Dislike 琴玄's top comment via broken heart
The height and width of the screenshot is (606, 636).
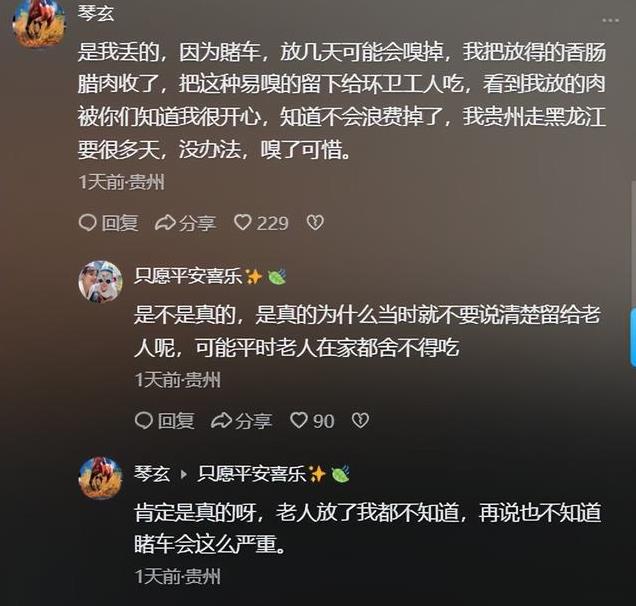click(315, 223)
